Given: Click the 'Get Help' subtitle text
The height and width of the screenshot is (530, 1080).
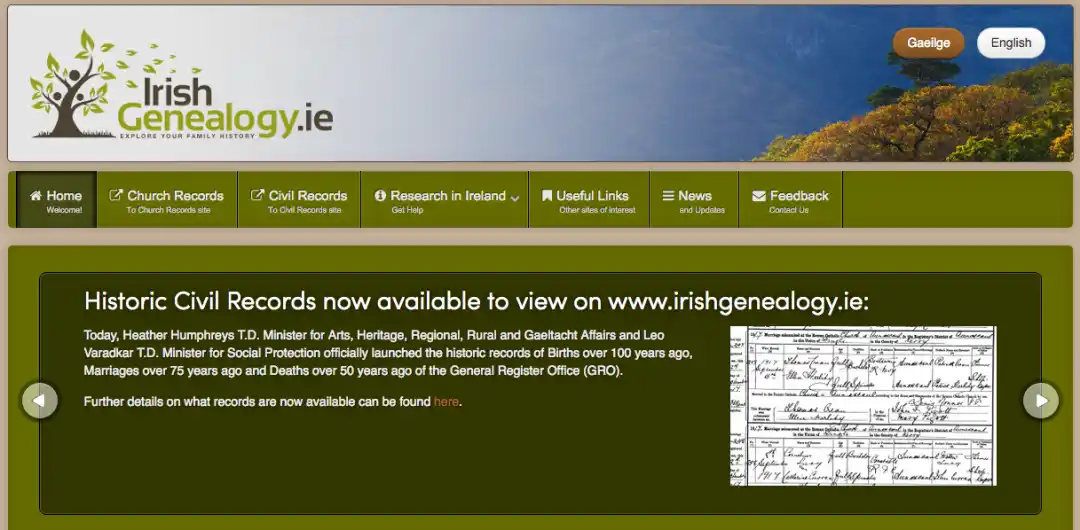Looking at the screenshot, I should click(x=407, y=210).
